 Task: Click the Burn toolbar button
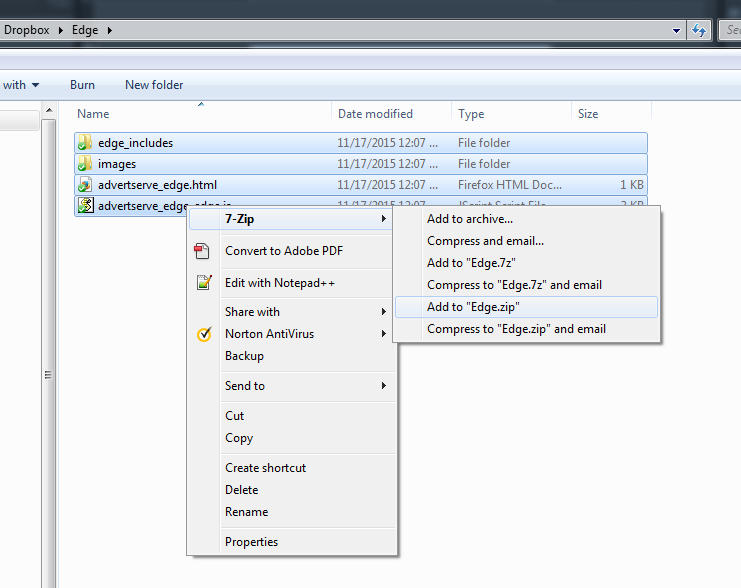coord(82,85)
